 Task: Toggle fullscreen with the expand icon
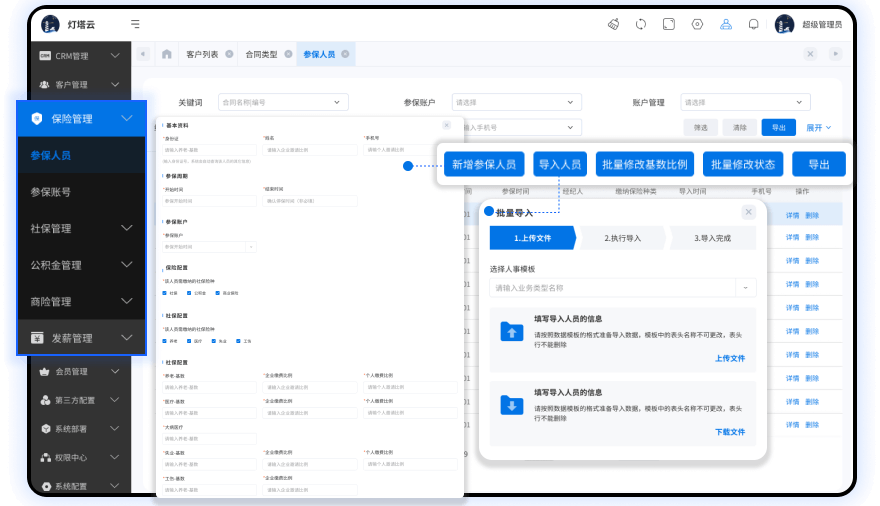coord(669,24)
